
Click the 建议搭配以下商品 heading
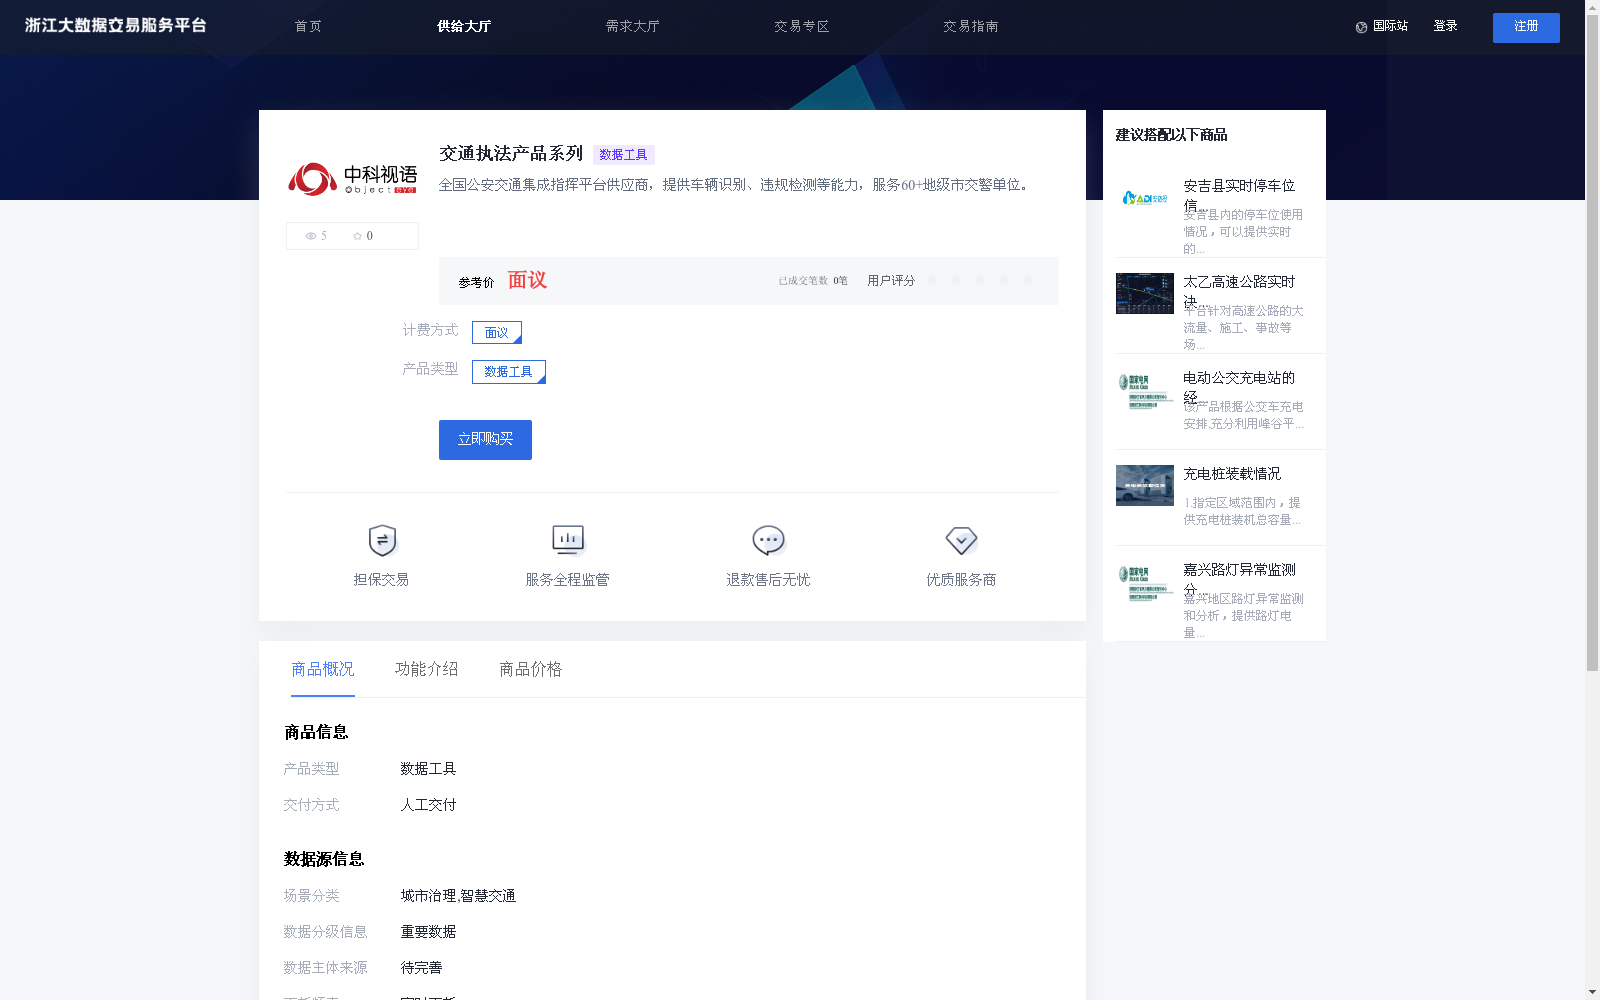pos(1171,135)
